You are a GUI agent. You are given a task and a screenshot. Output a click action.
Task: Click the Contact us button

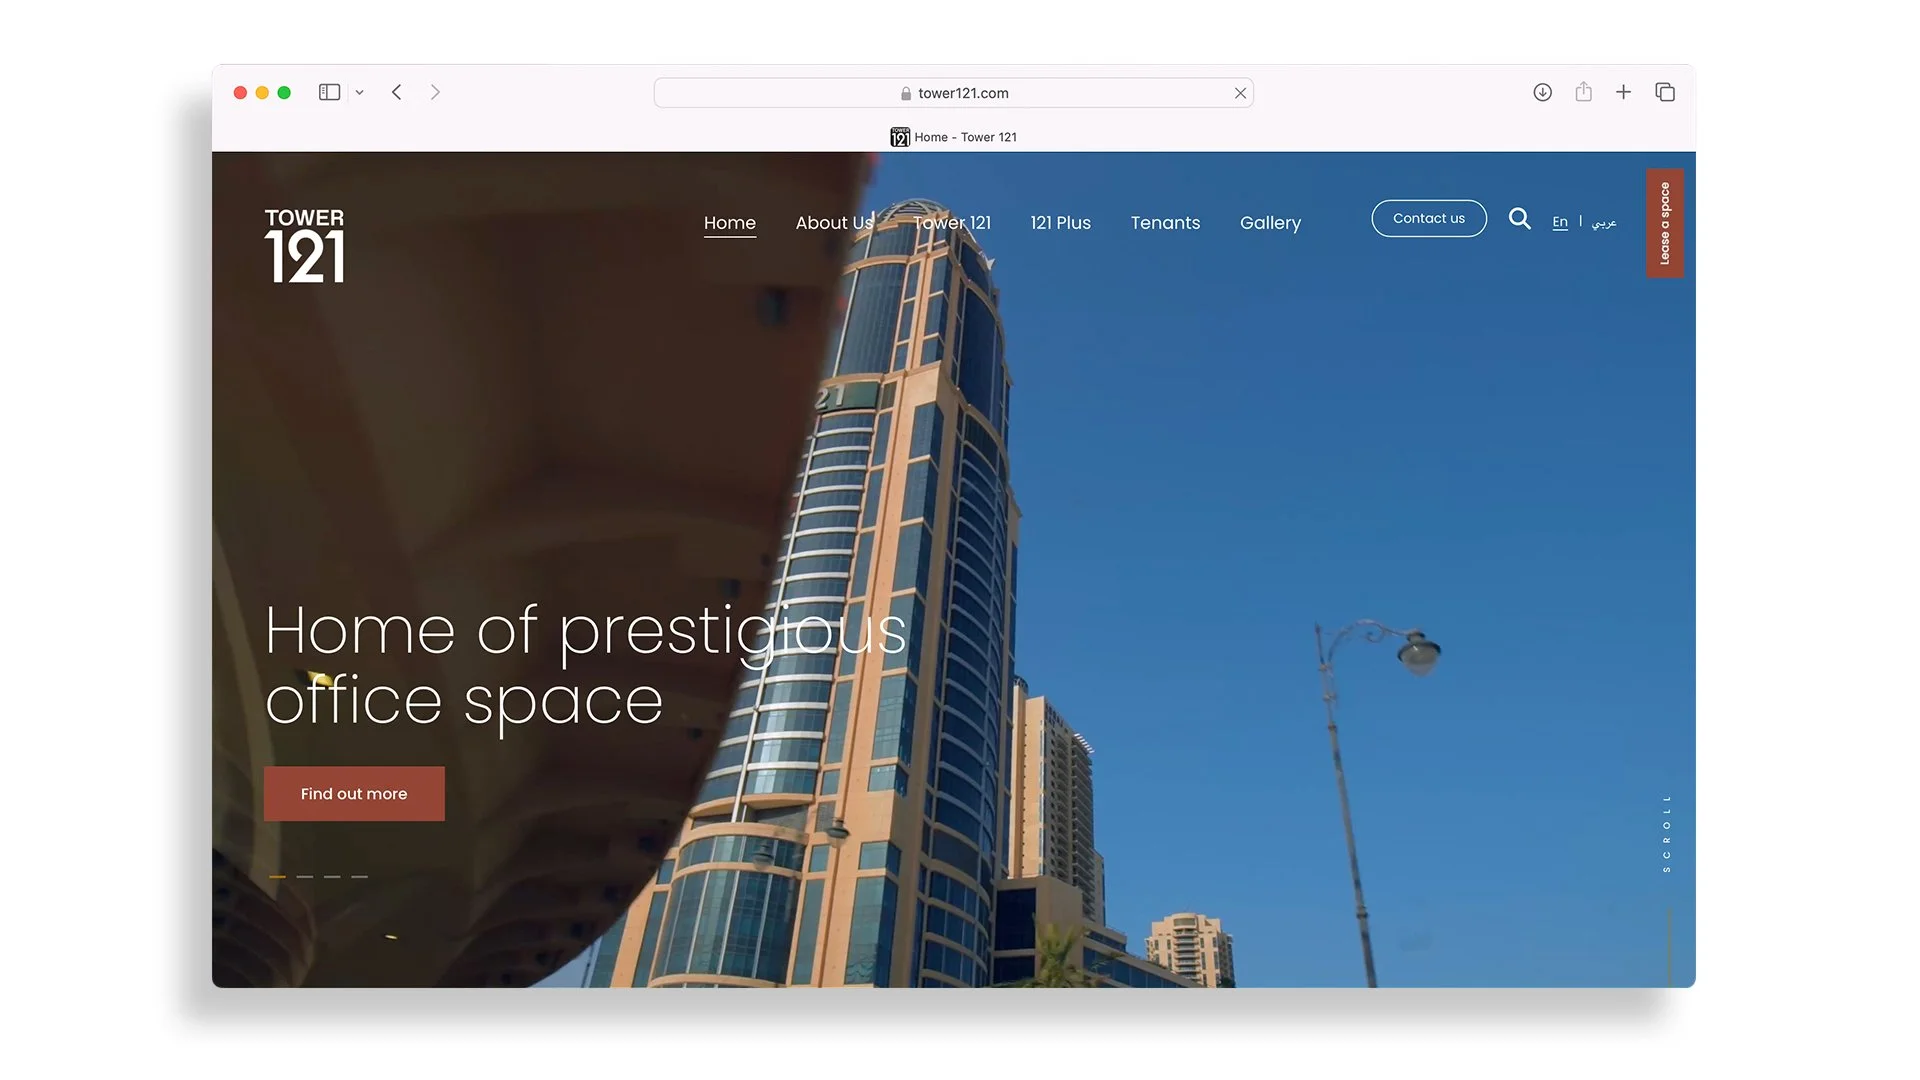[x=1428, y=218]
